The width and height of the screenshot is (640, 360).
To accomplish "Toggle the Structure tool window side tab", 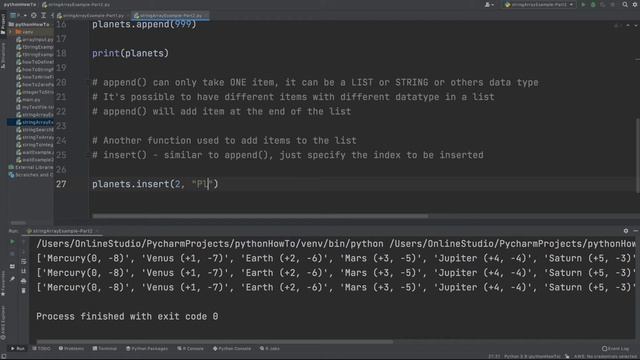I will click(x=3, y=56).
